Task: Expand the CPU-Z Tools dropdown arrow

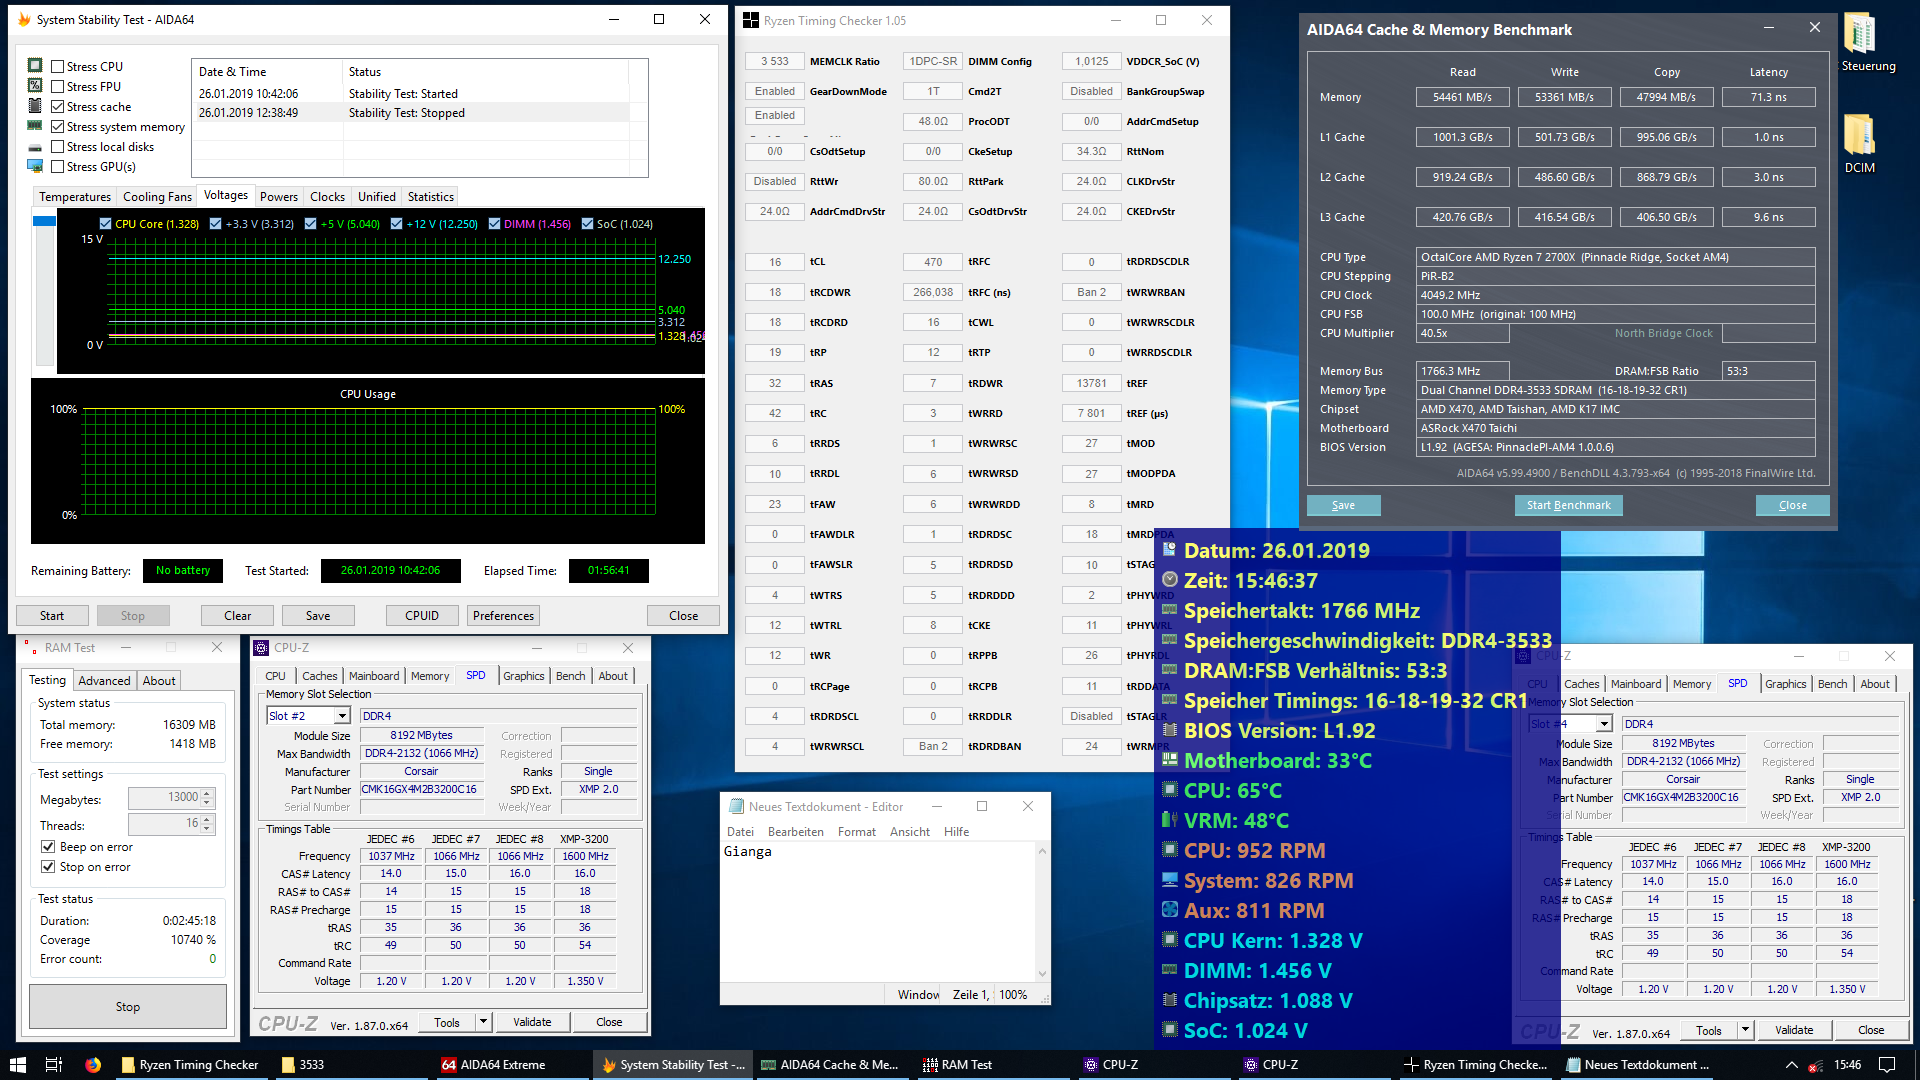Action: click(x=483, y=1022)
